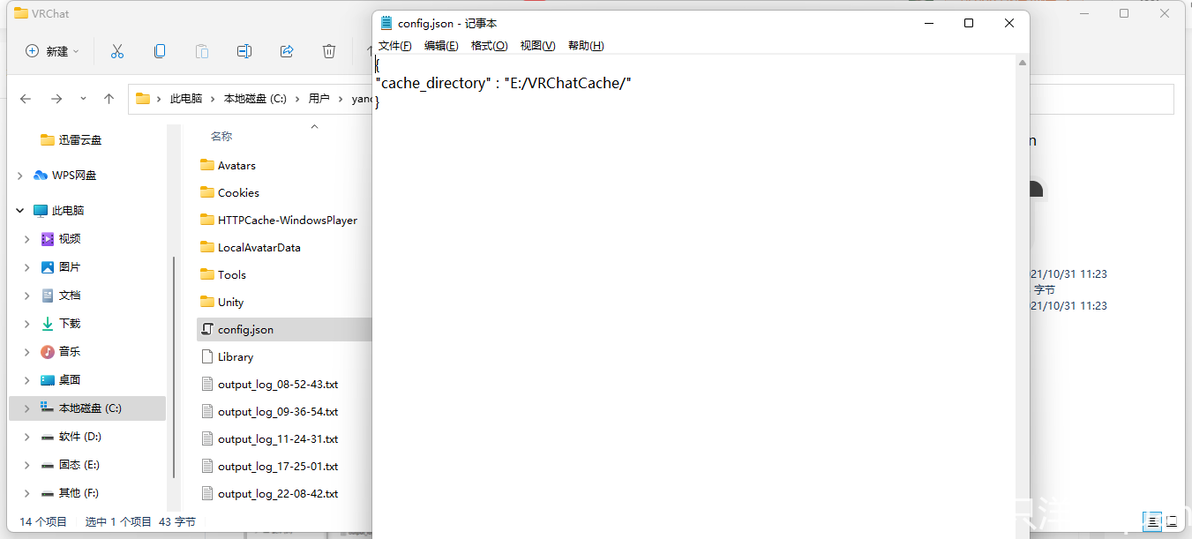Click the 图片 pictures icon

click(x=48, y=267)
